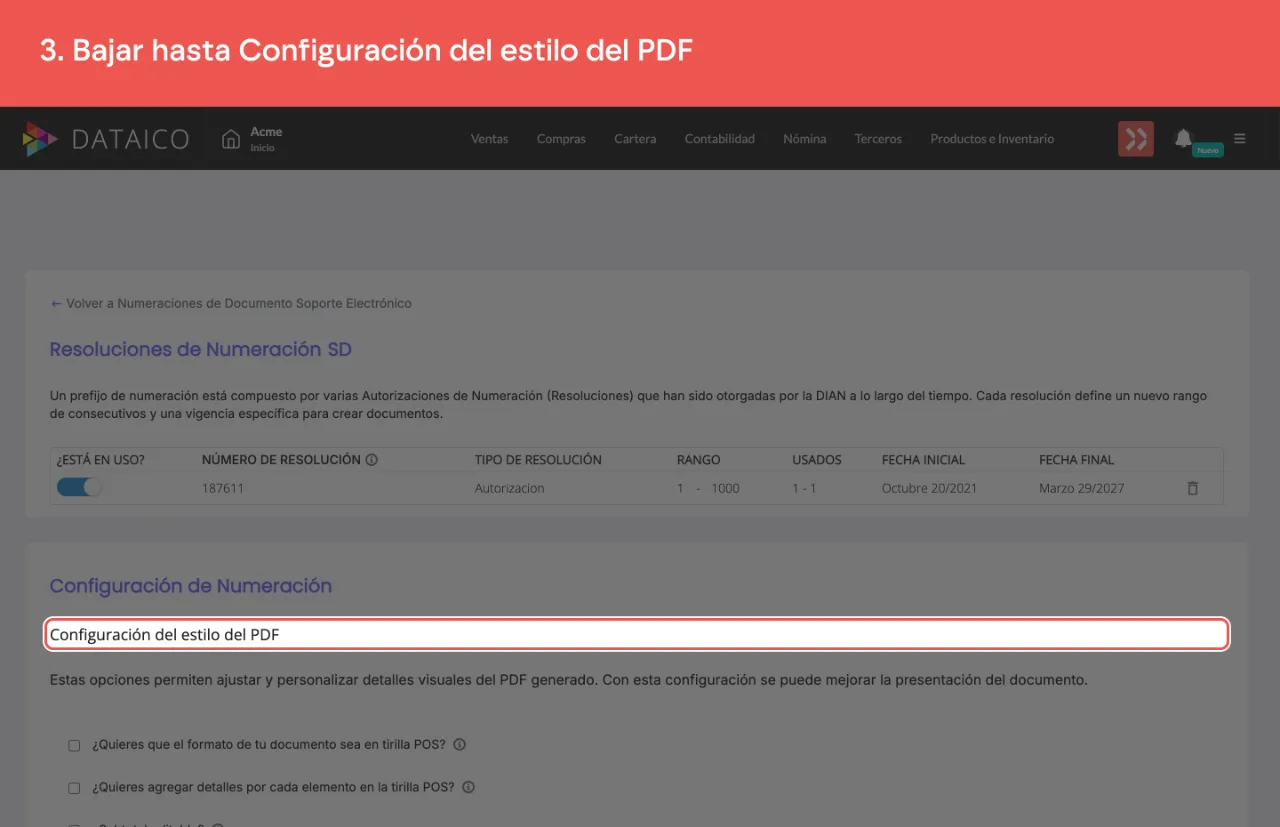Click the Resoluciones de Numeración SD heading
1280x827 pixels.
[x=201, y=349]
